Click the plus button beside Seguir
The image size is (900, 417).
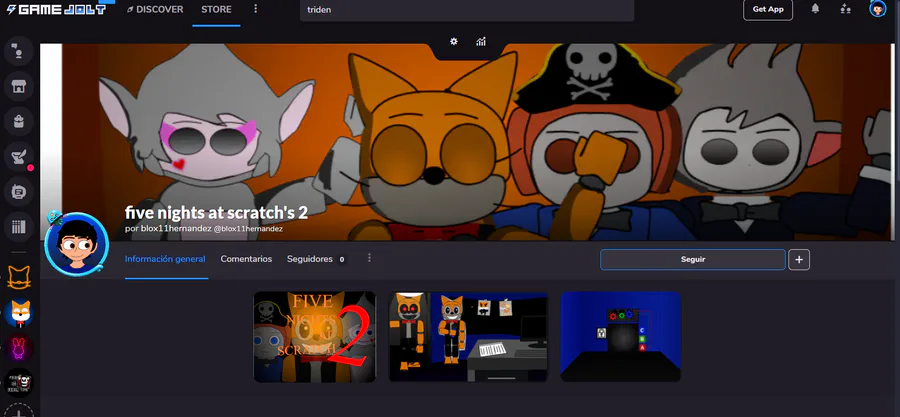pos(799,259)
